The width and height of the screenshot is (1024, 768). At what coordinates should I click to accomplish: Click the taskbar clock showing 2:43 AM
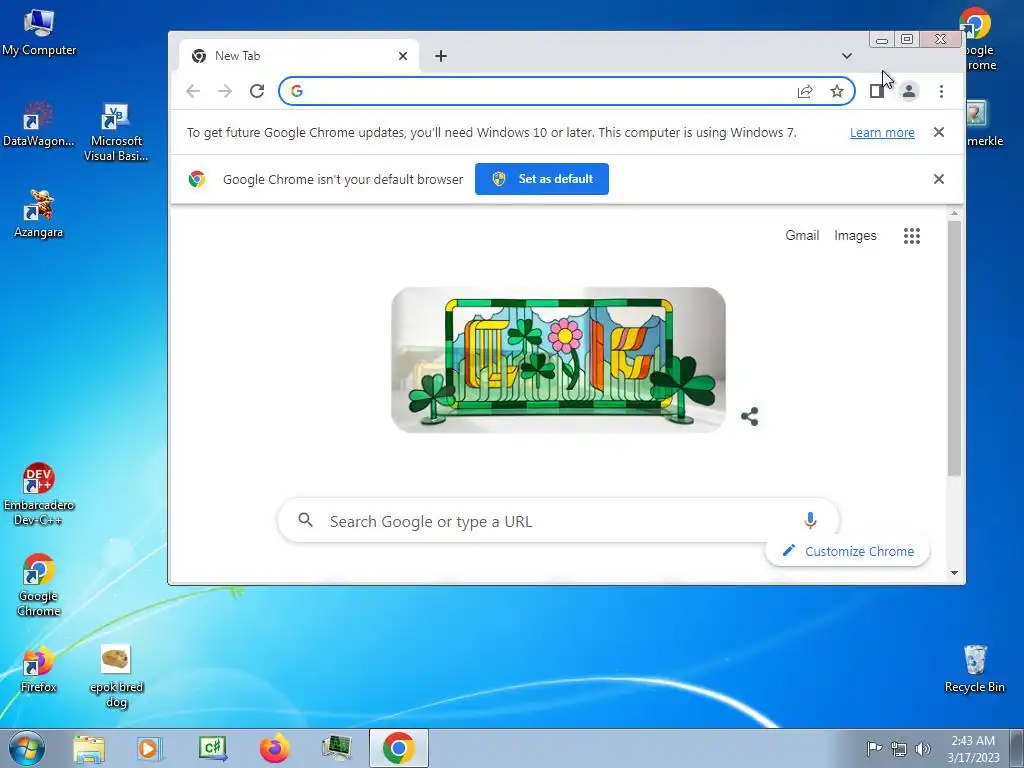tap(973, 749)
